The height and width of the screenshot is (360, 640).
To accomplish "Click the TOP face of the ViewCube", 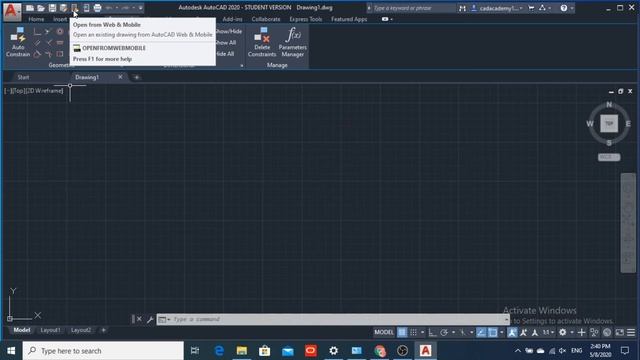I will coord(609,123).
